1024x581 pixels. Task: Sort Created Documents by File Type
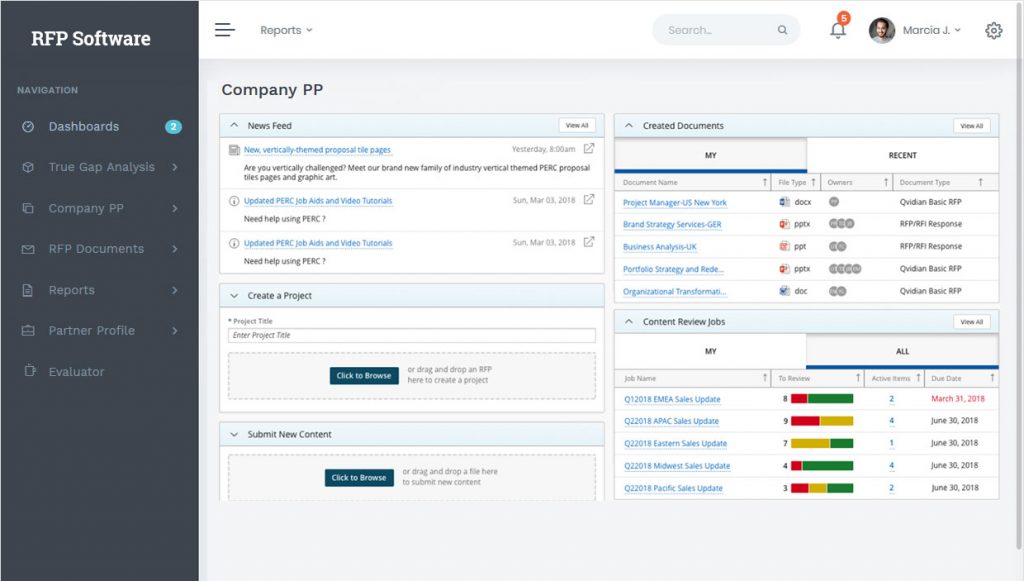814,182
